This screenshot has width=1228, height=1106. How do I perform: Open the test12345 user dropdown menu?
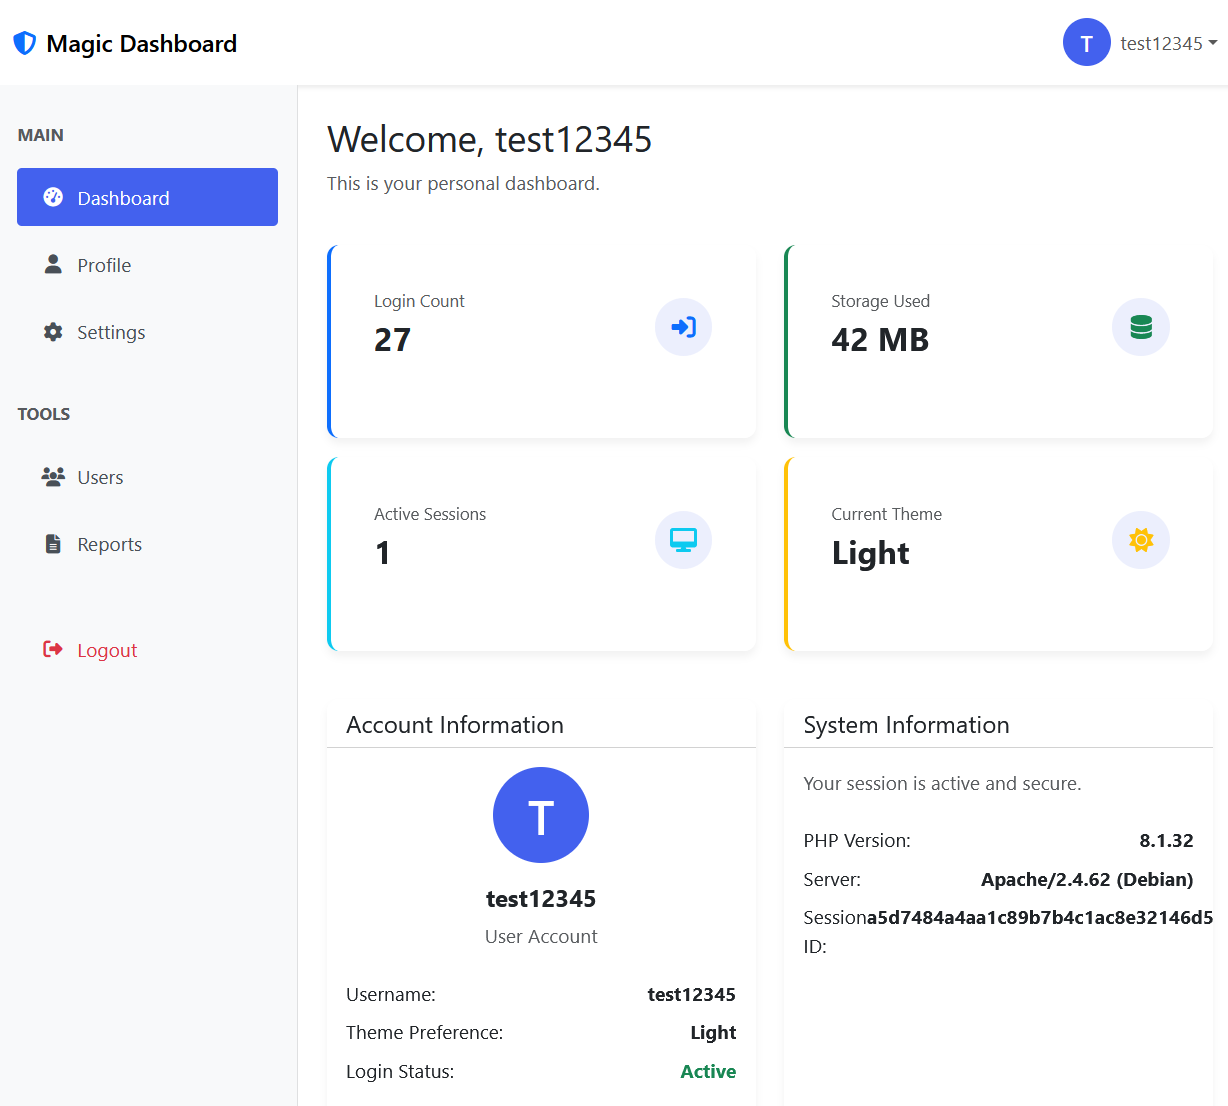pos(1160,43)
